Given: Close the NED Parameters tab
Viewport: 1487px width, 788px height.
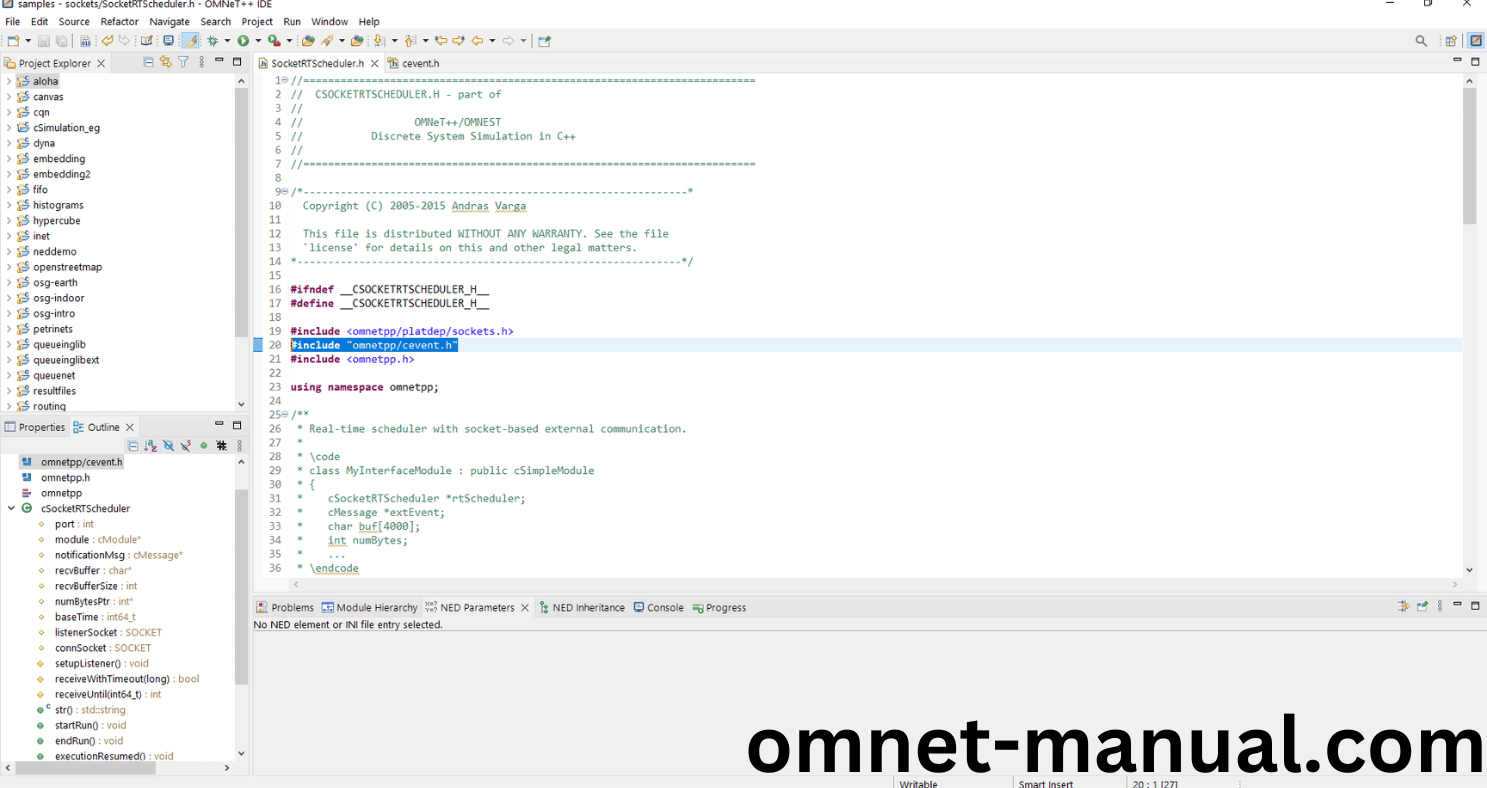Looking at the screenshot, I should pyautogui.click(x=525, y=607).
